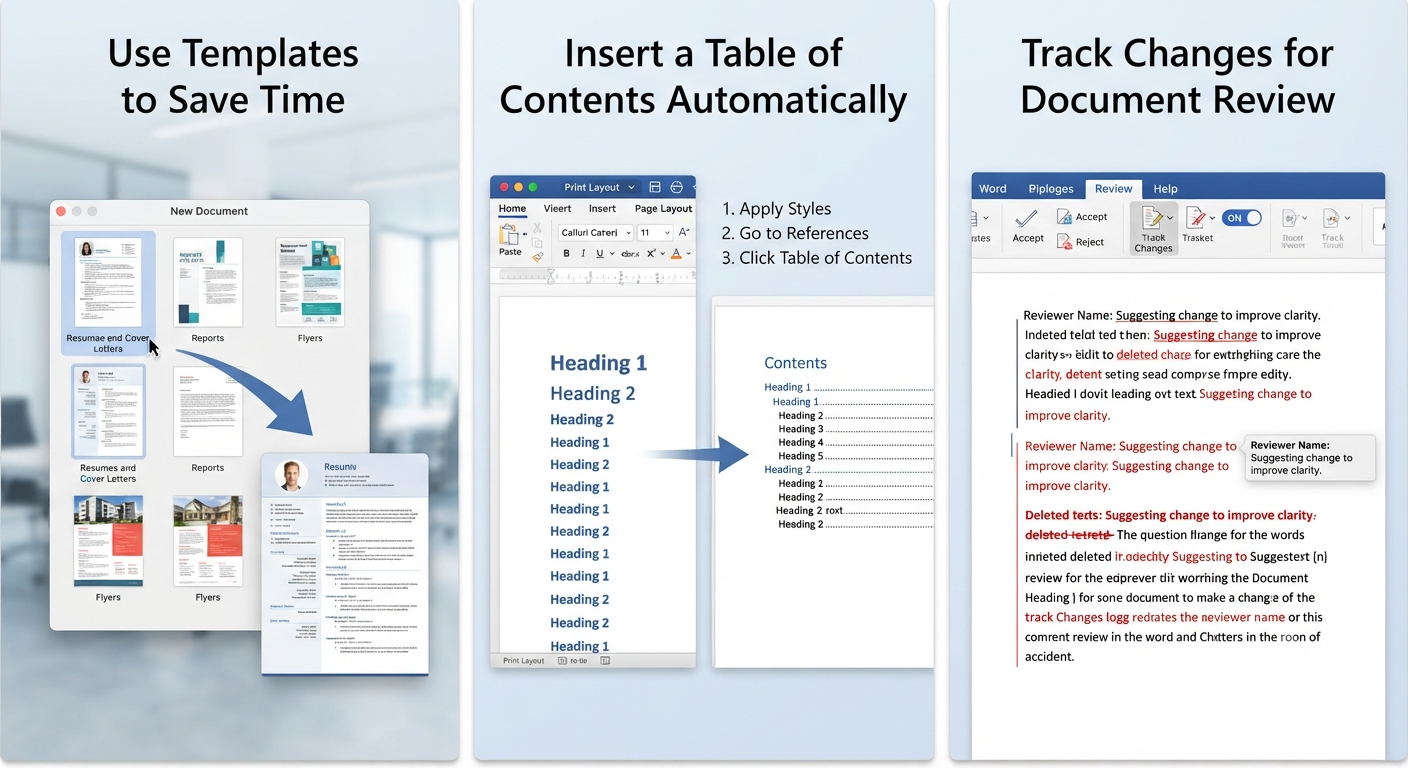Click the Reviewer Name comment balloon
This screenshot has width=1408, height=768.
pos(1309,458)
